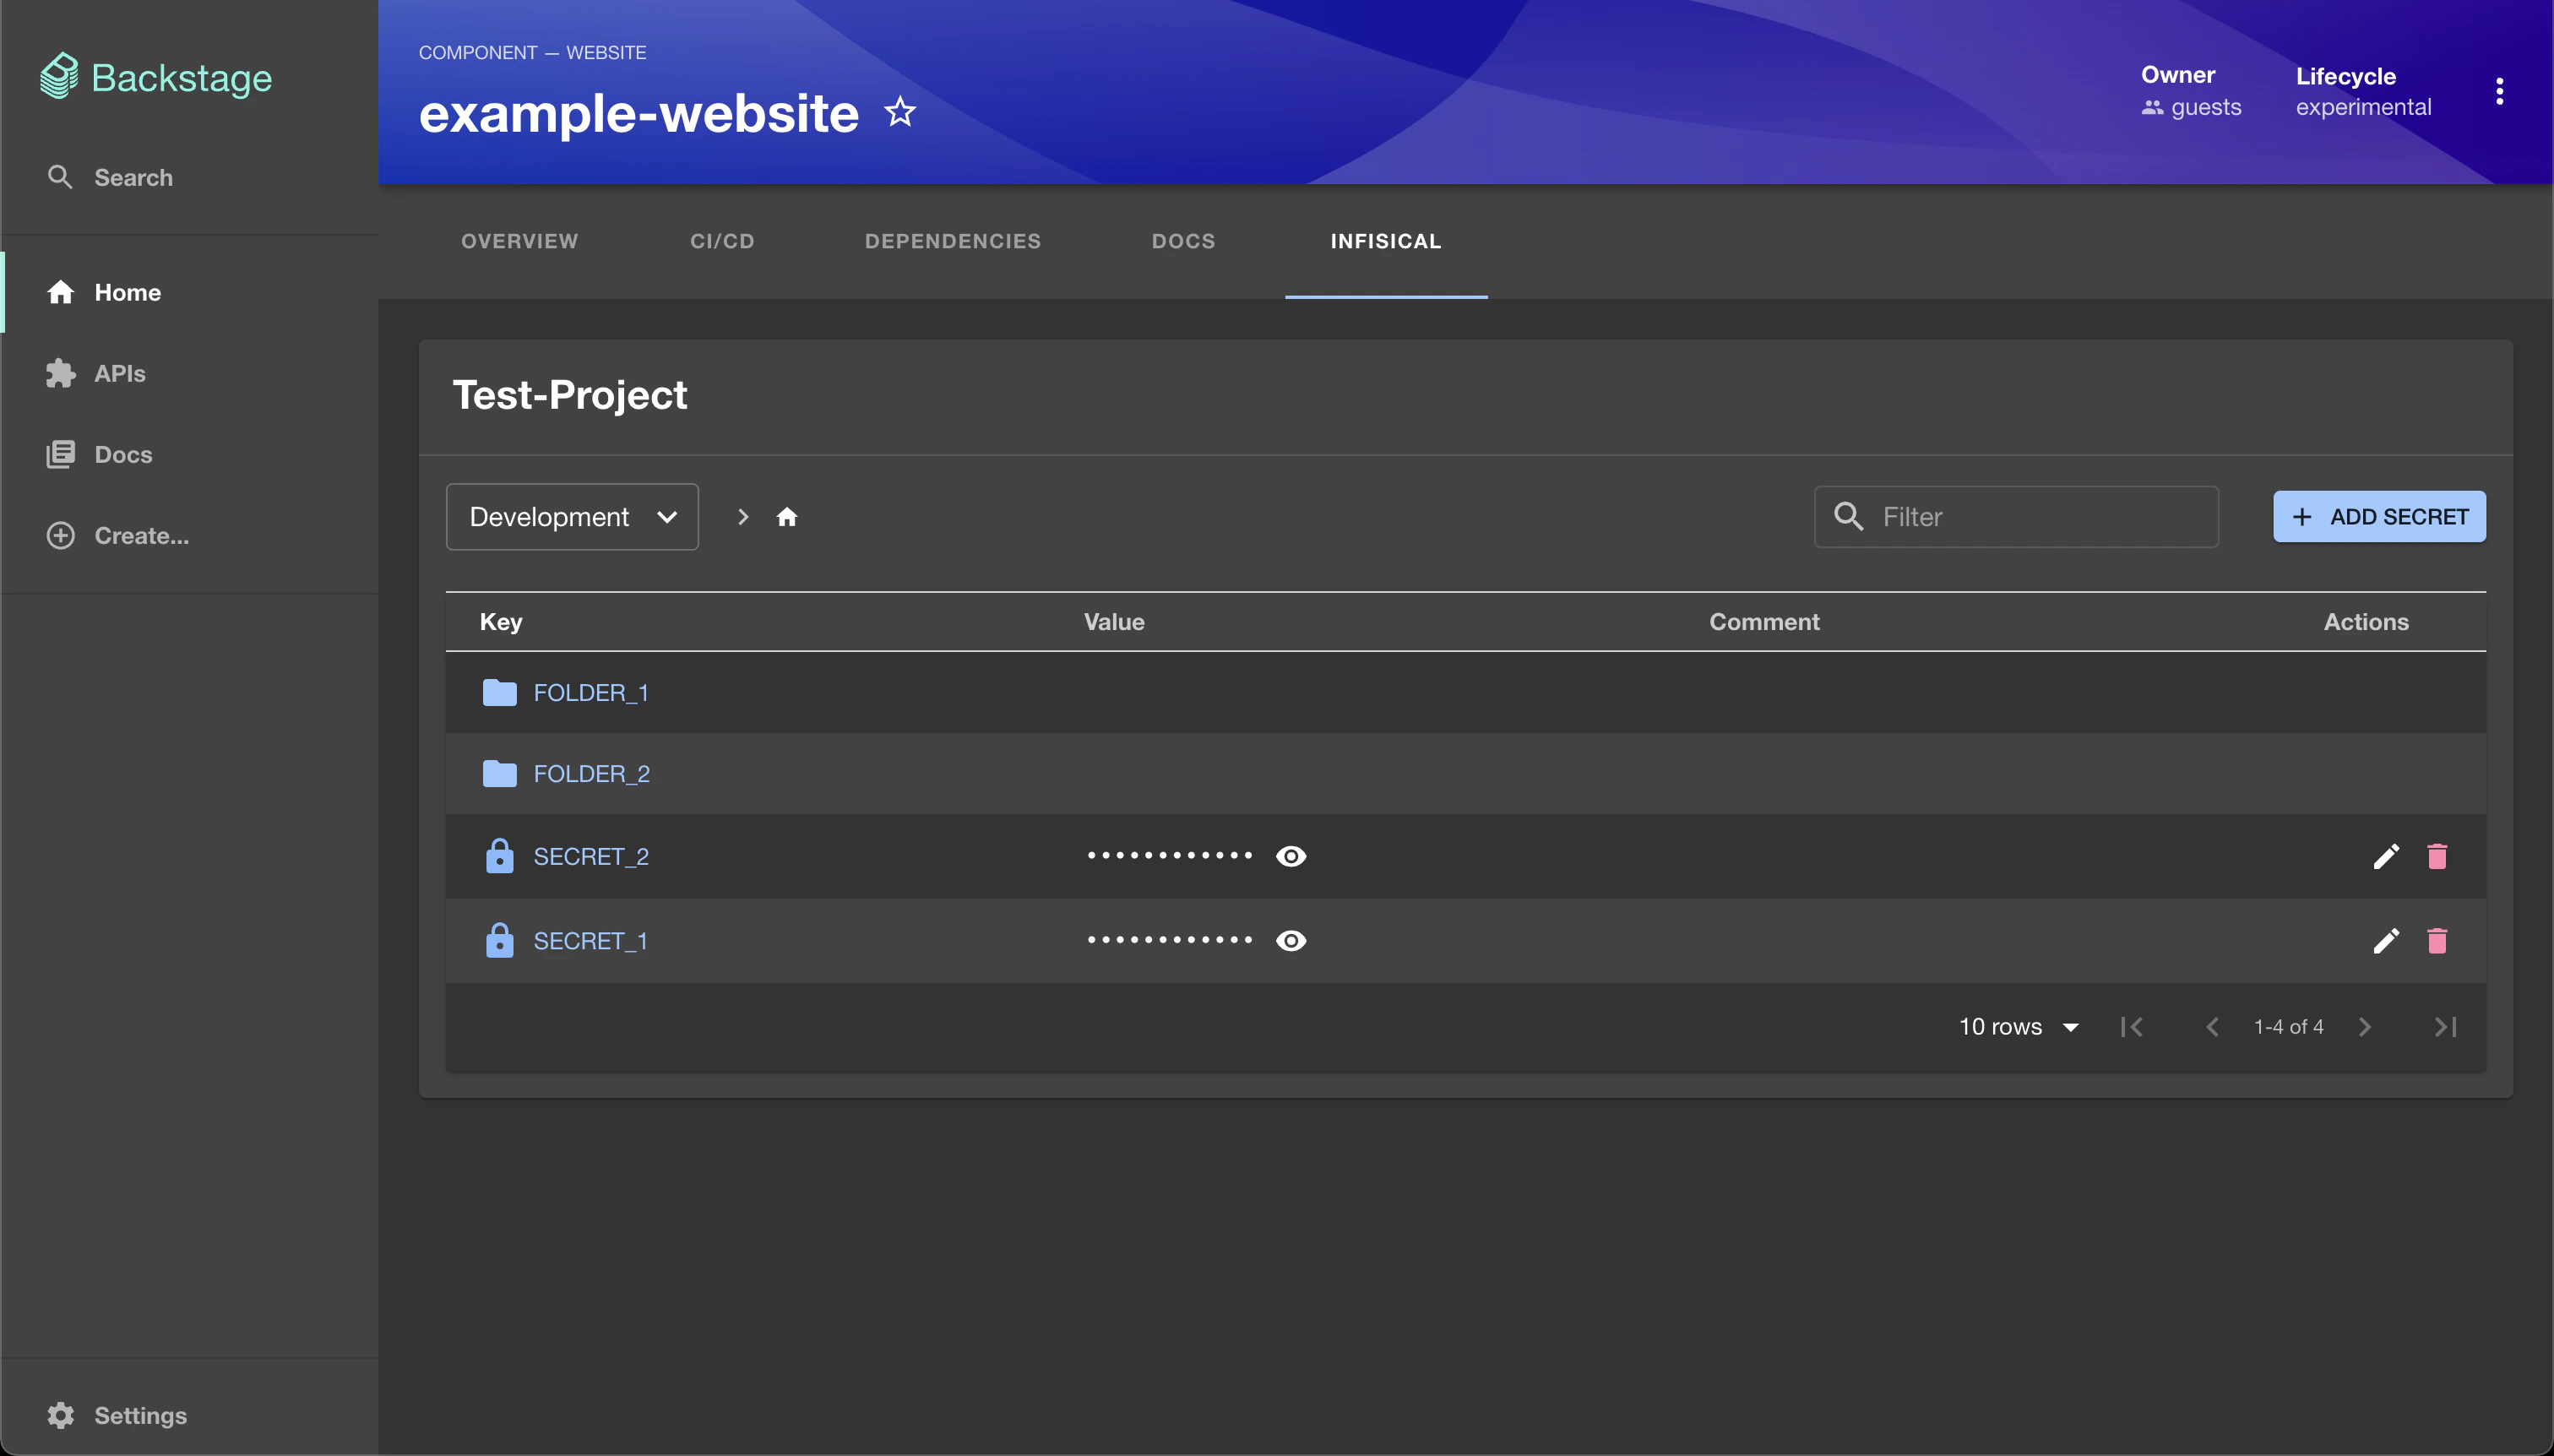Delete SECRET_2 with the trash icon
This screenshot has height=1456, width=2554.
point(2437,856)
